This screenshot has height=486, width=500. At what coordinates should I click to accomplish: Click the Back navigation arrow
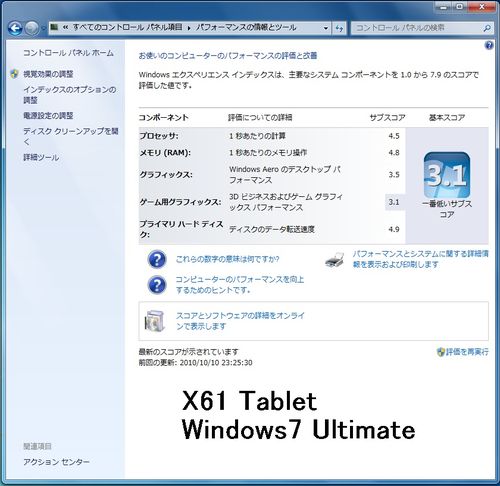point(14,29)
